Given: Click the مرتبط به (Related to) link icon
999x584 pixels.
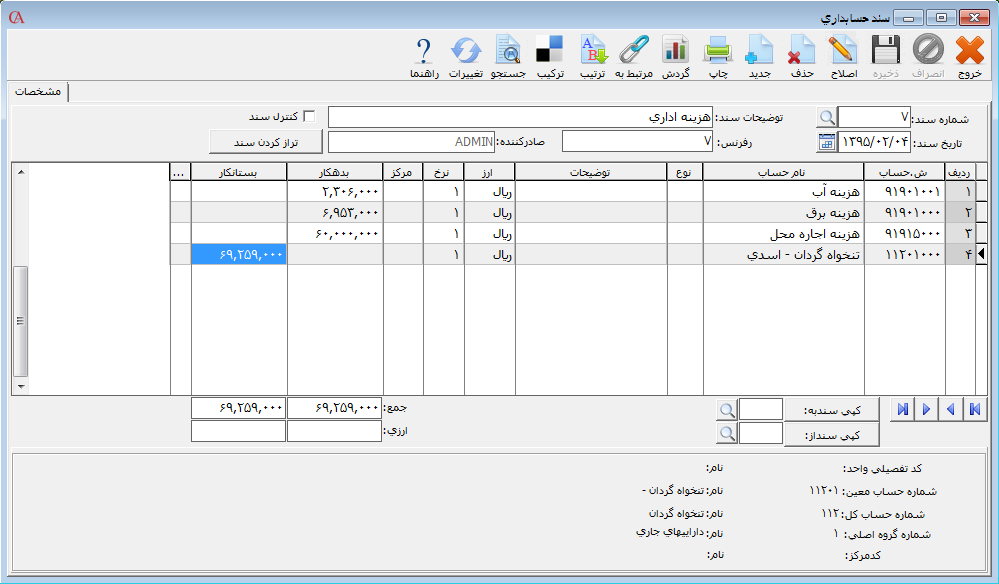Looking at the screenshot, I should pos(634,50).
